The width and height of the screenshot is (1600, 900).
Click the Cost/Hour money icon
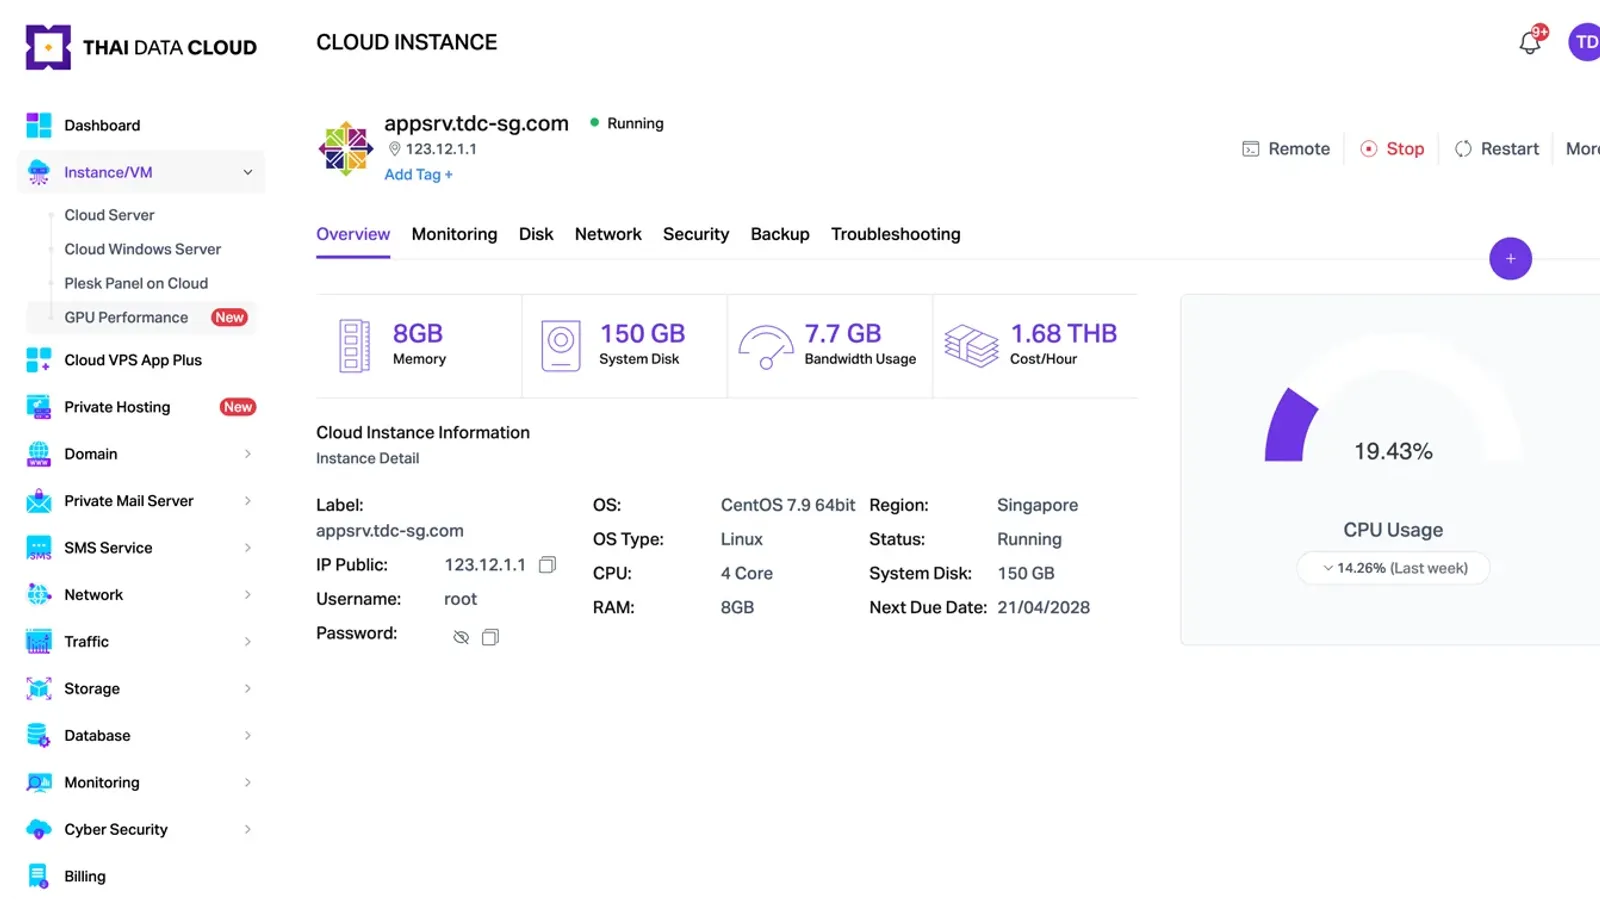click(971, 346)
